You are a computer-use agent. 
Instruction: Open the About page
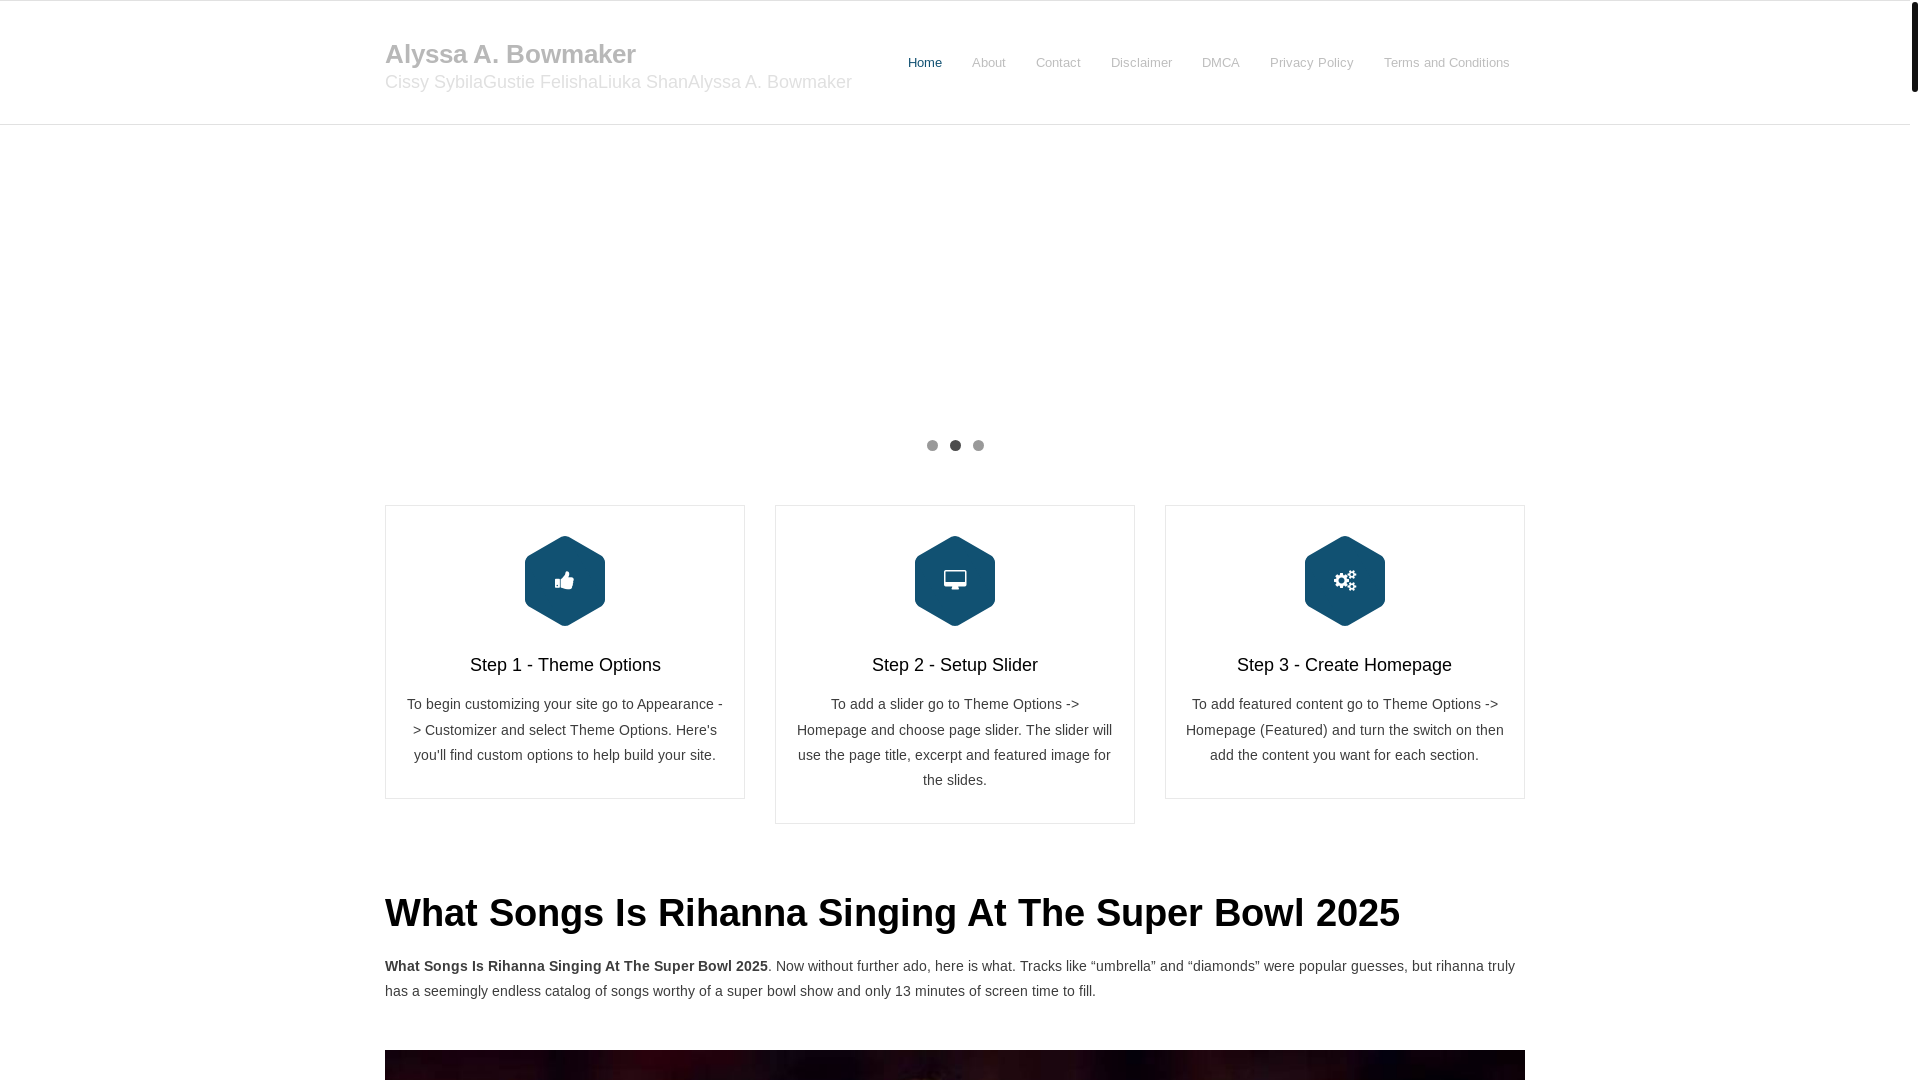tap(989, 63)
